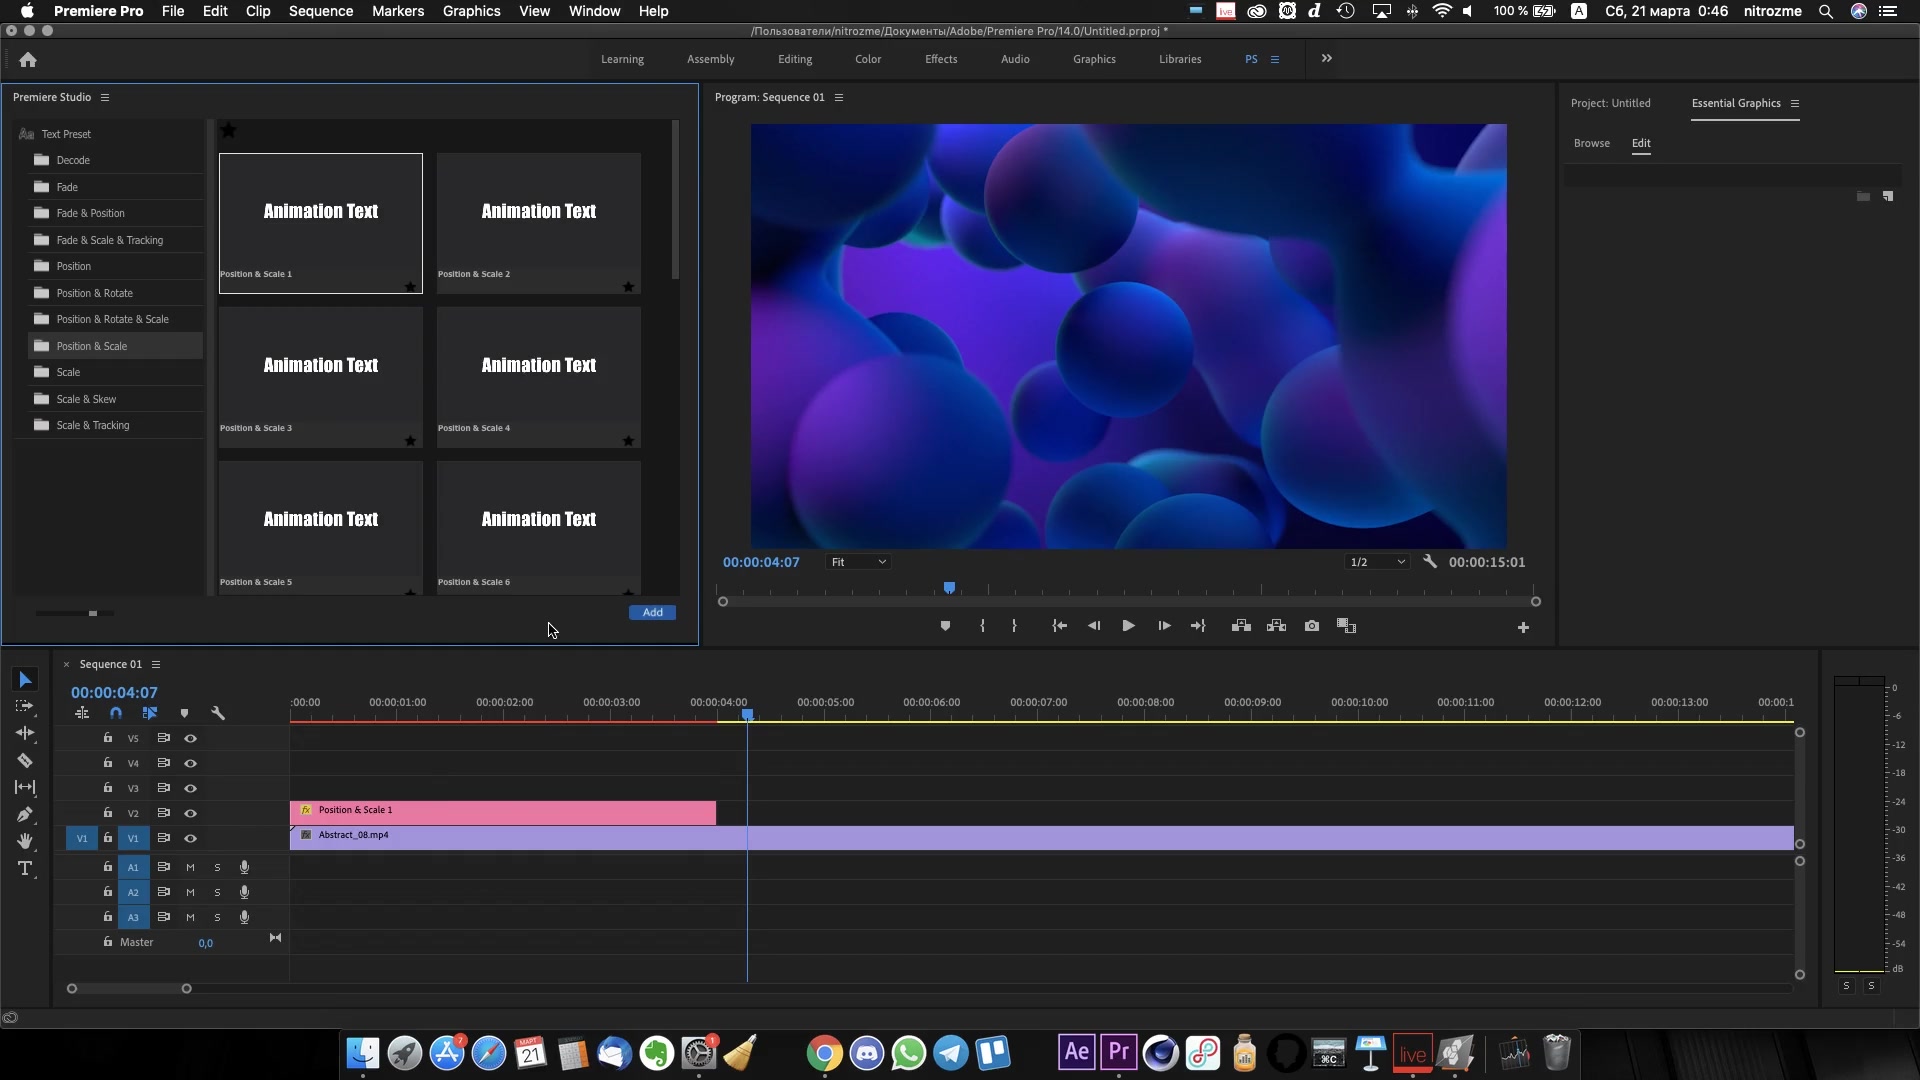This screenshot has height=1080, width=1920.
Task: Click the Lift button
Action: 1241,626
